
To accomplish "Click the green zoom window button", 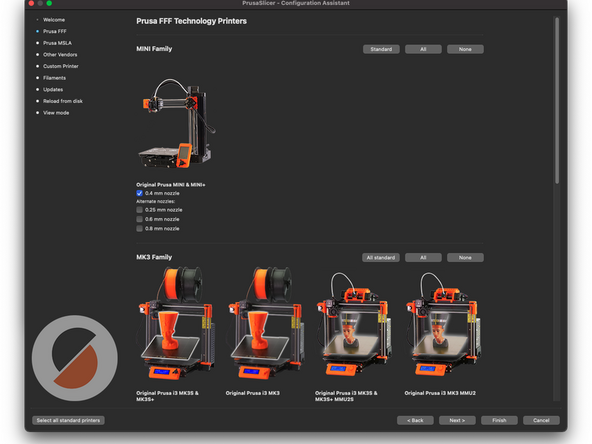I will pyautogui.click(x=49, y=3).
